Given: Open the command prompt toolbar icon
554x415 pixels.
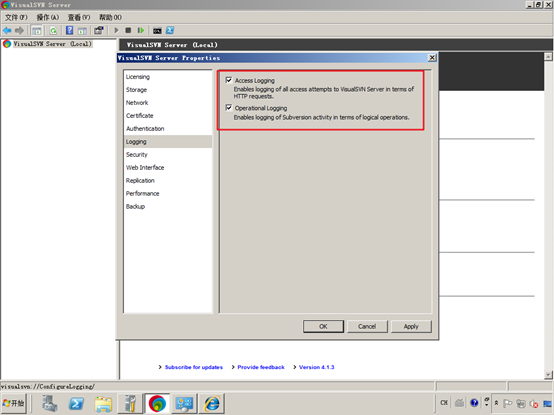Looking at the screenshot, I should 157,31.
